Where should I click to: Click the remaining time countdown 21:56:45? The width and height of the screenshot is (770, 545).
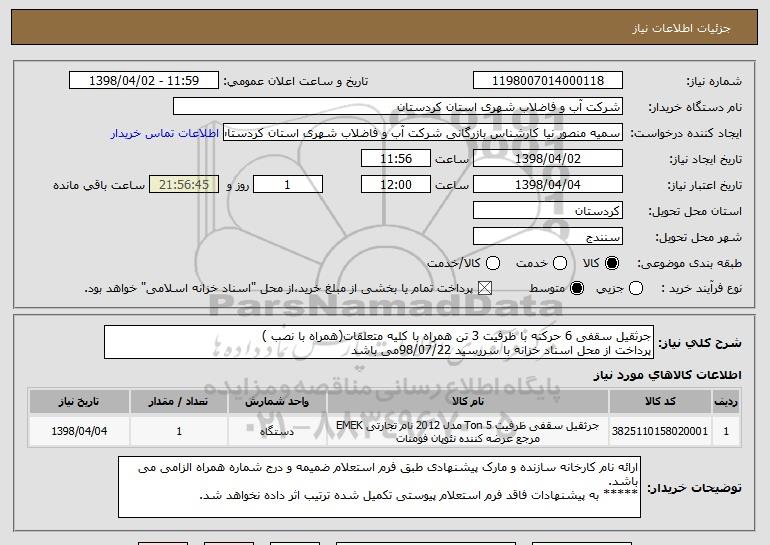[184, 185]
